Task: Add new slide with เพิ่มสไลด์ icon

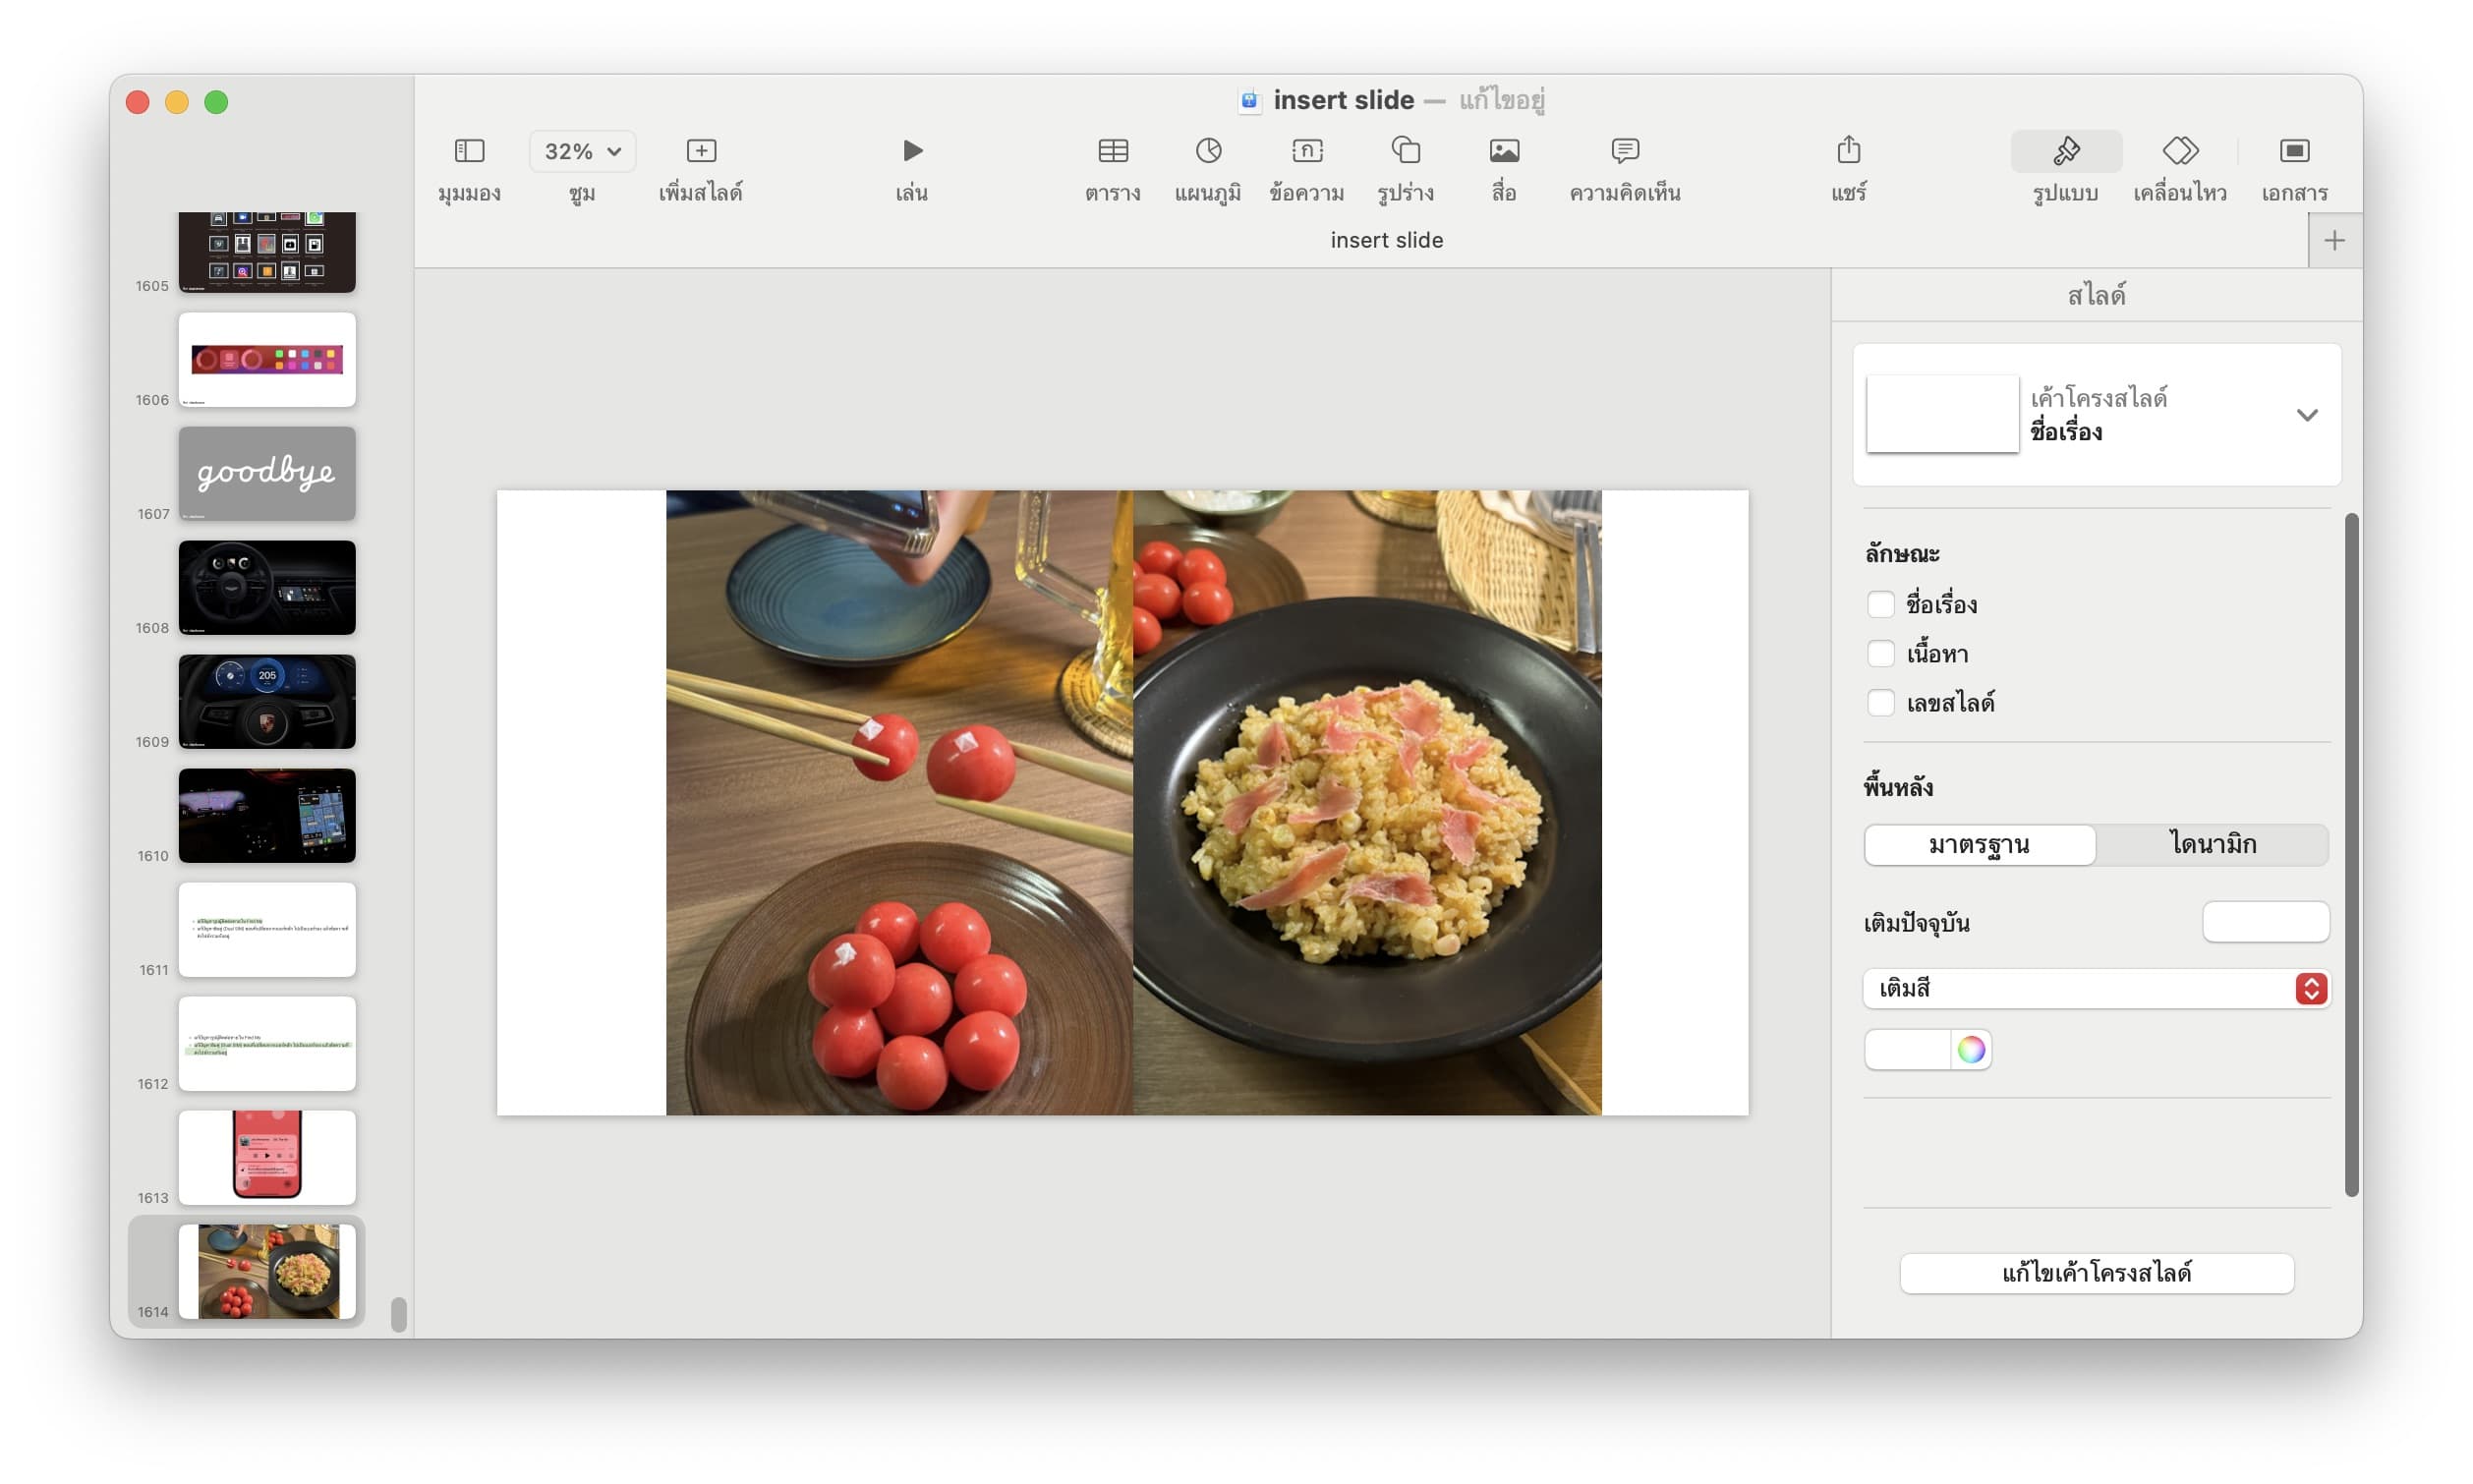Action: 701,151
